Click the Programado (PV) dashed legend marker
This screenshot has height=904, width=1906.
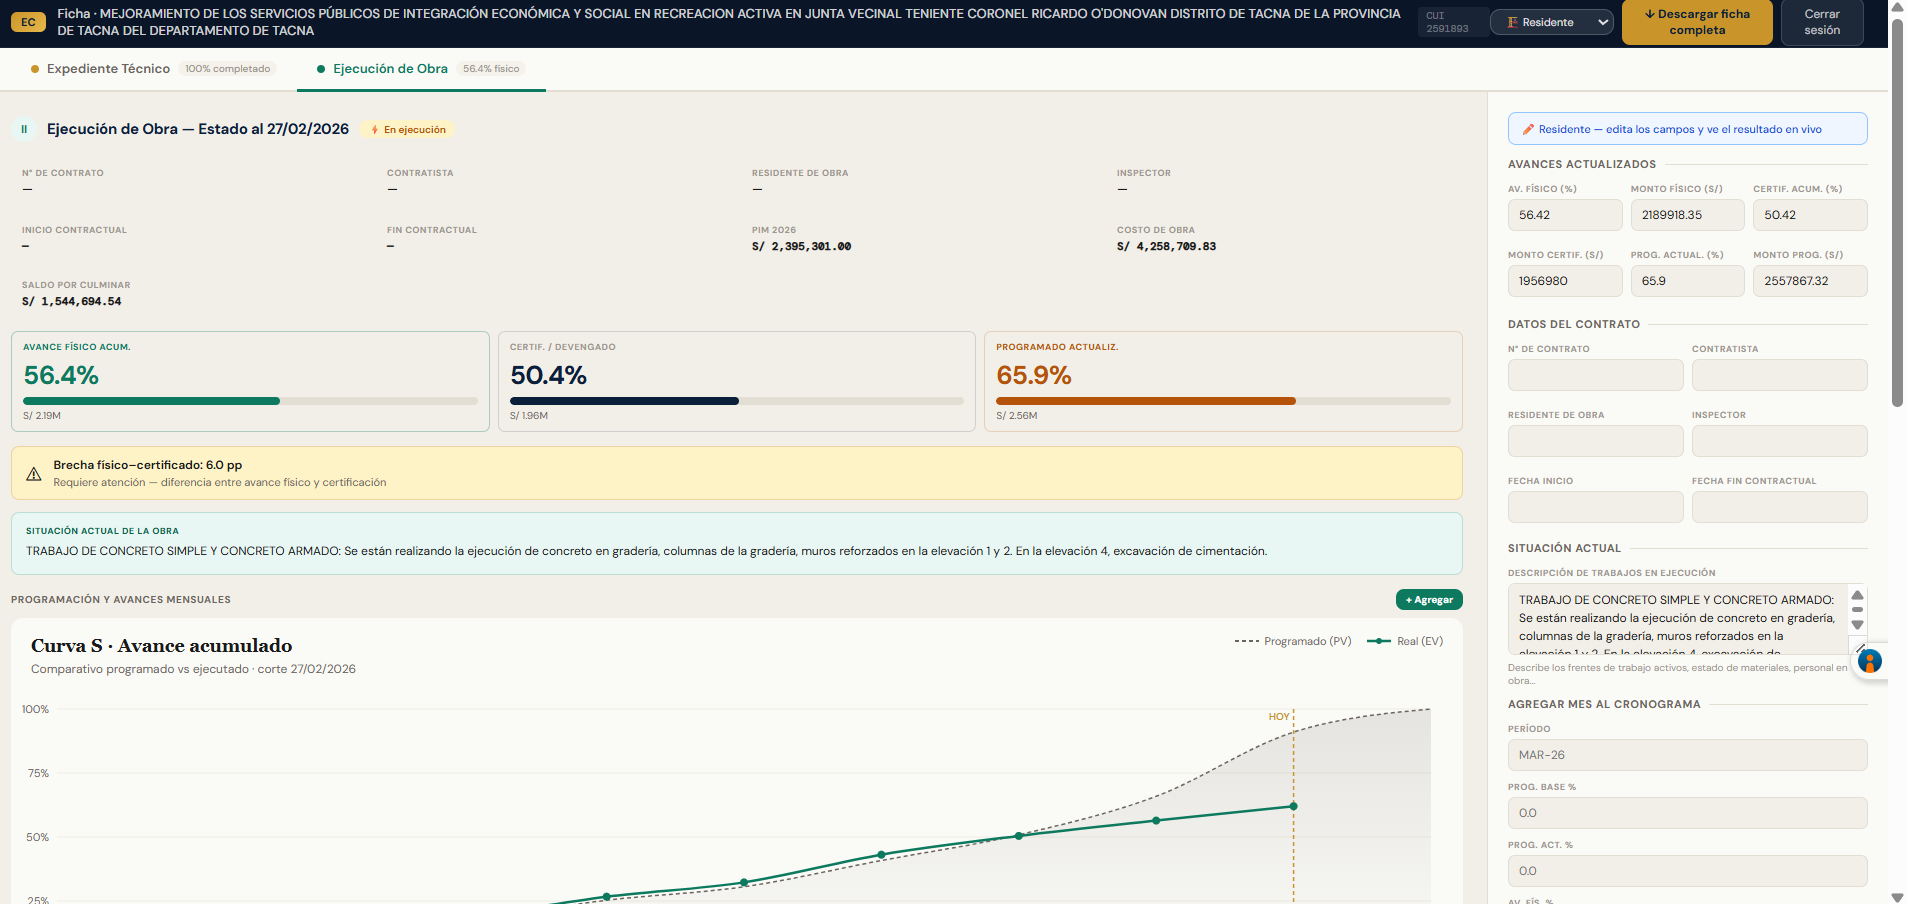coord(1246,641)
